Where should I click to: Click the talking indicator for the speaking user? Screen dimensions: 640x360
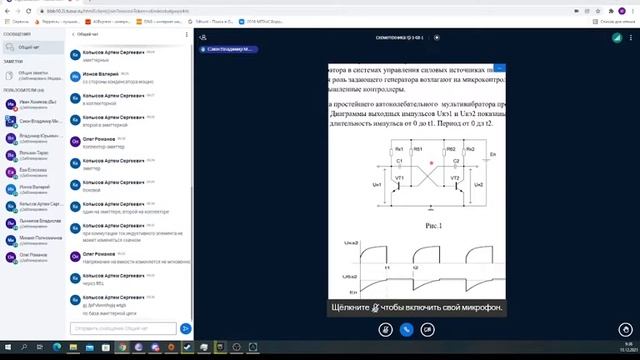tap(229, 49)
